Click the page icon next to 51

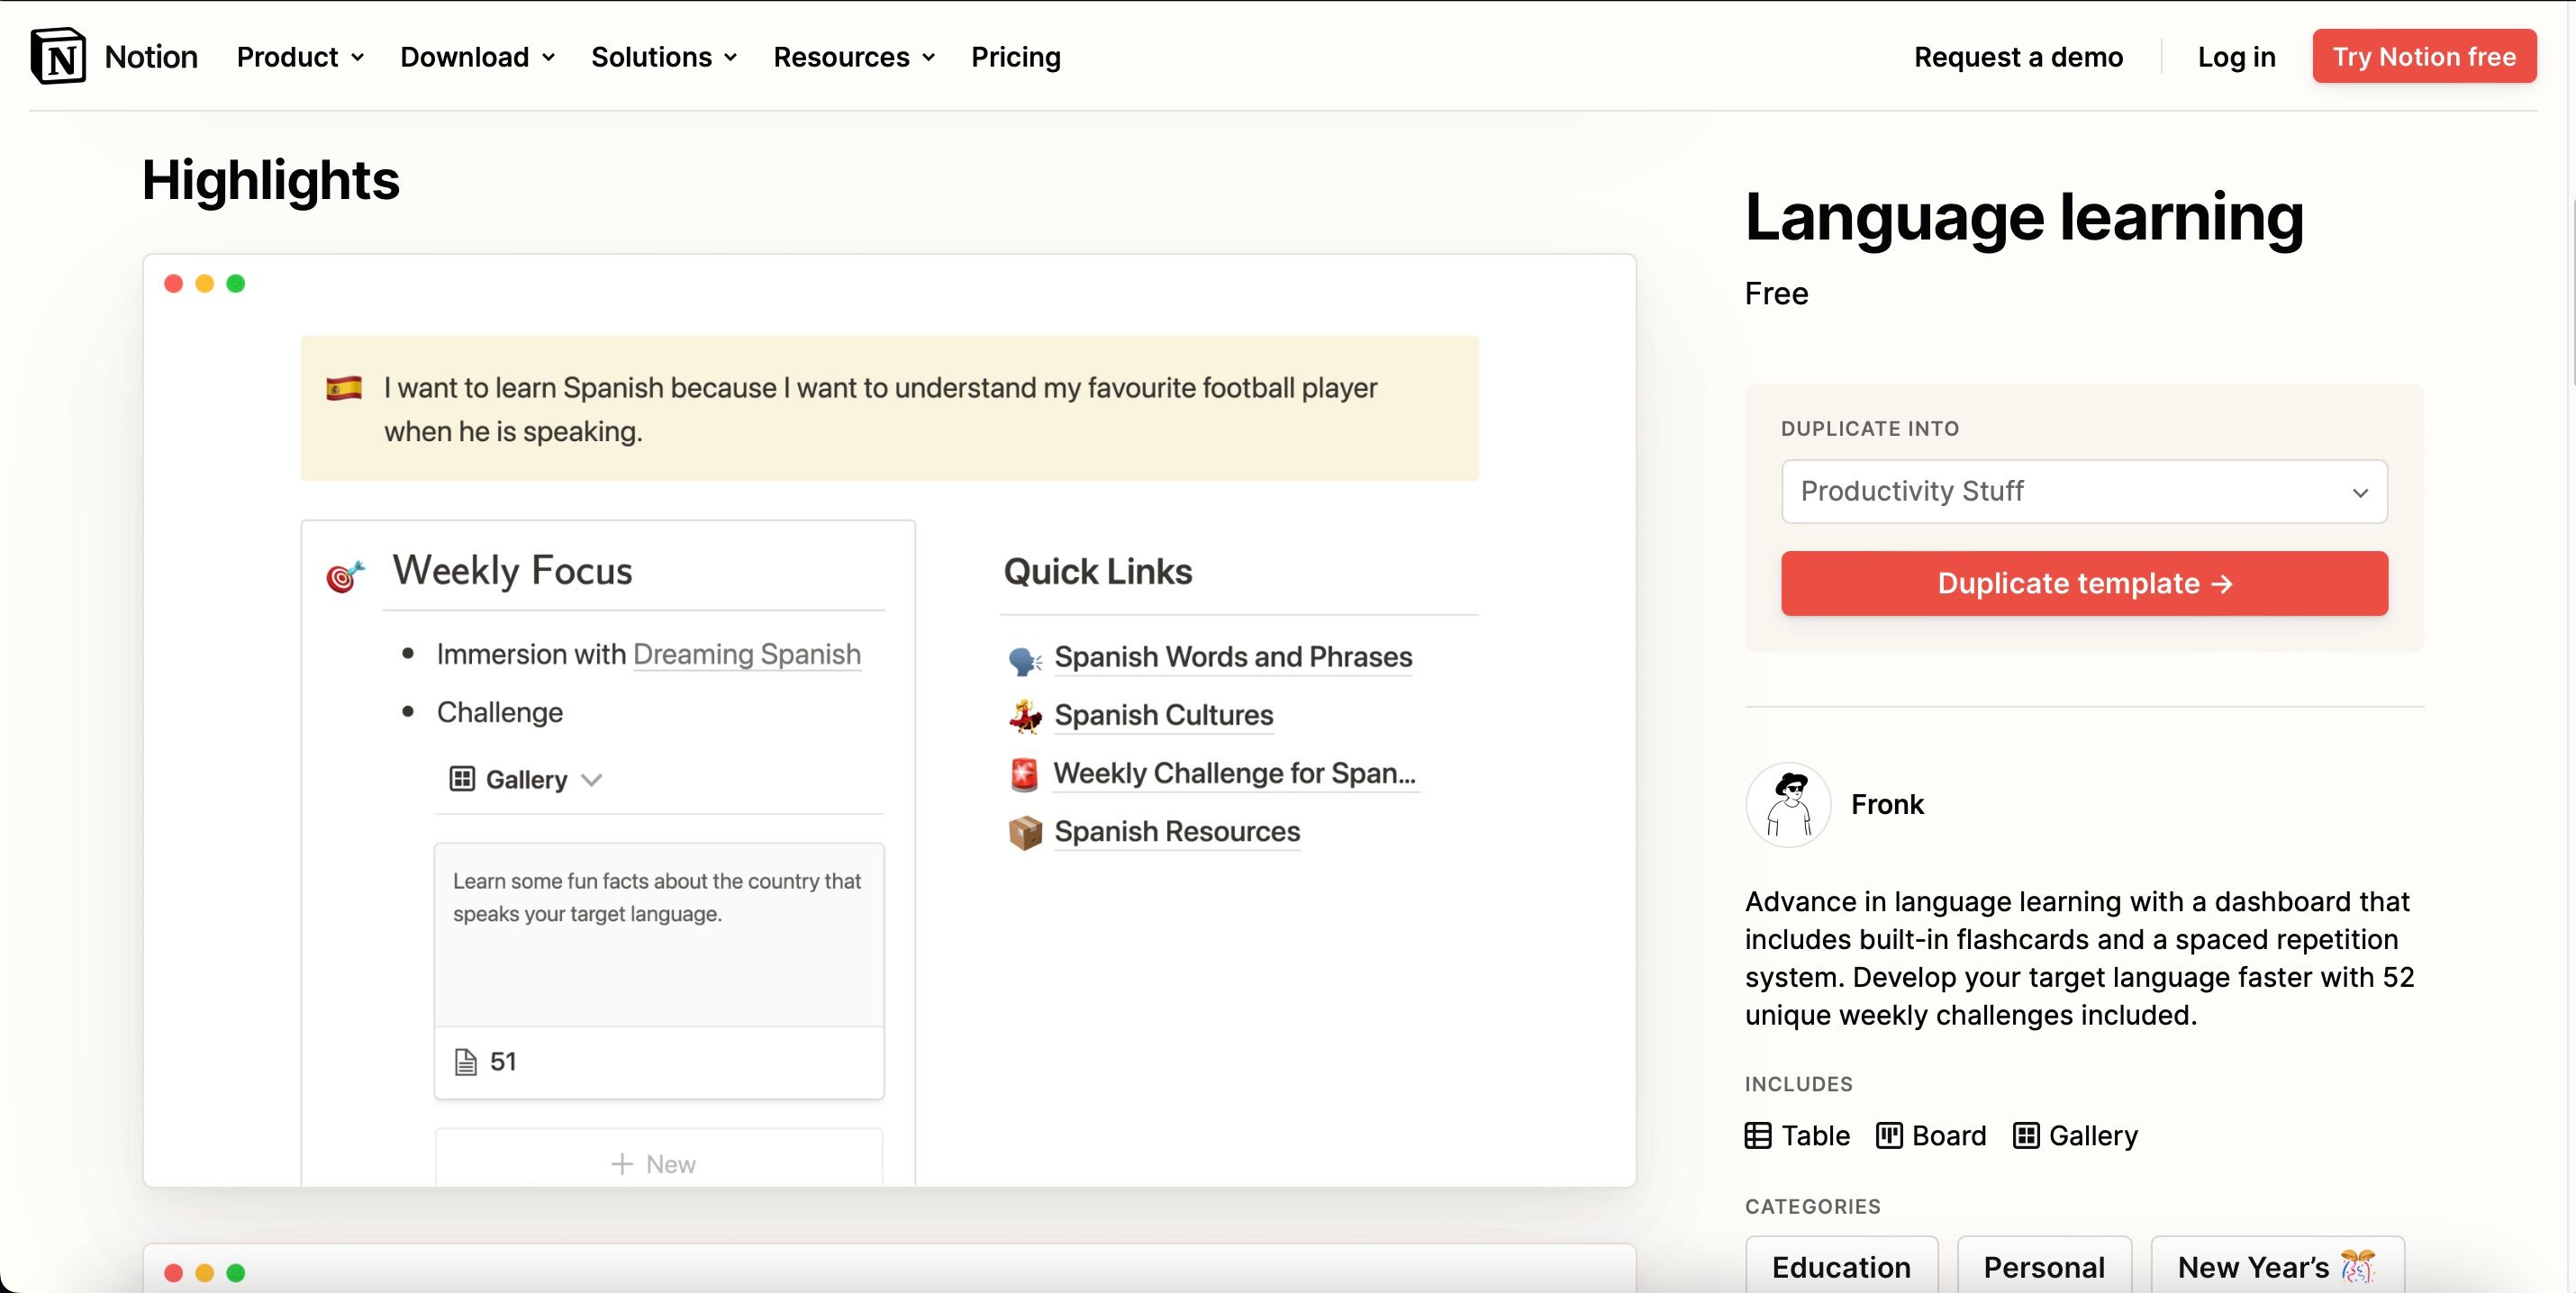[x=465, y=1062]
